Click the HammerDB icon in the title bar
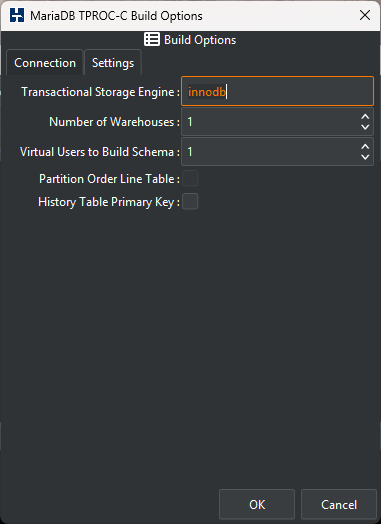 pyautogui.click(x=17, y=15)
